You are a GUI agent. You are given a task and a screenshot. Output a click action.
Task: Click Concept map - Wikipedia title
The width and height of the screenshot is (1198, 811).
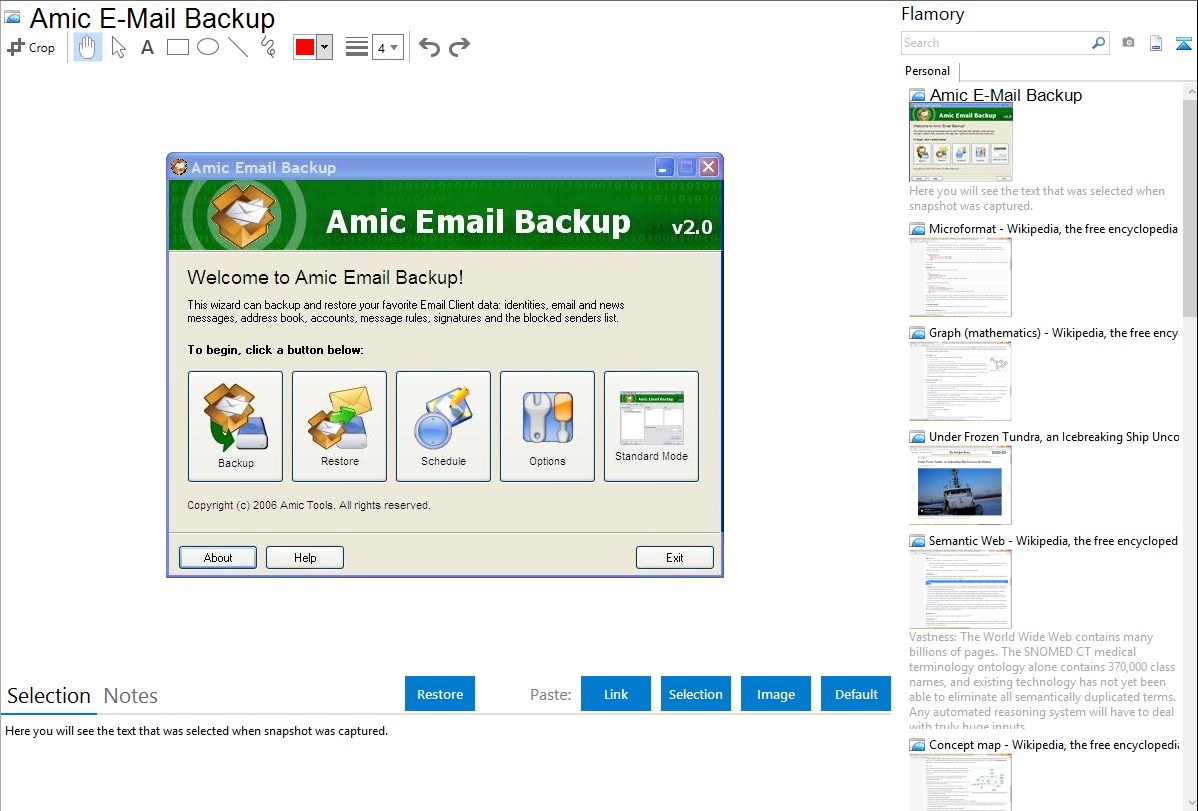1054,744
